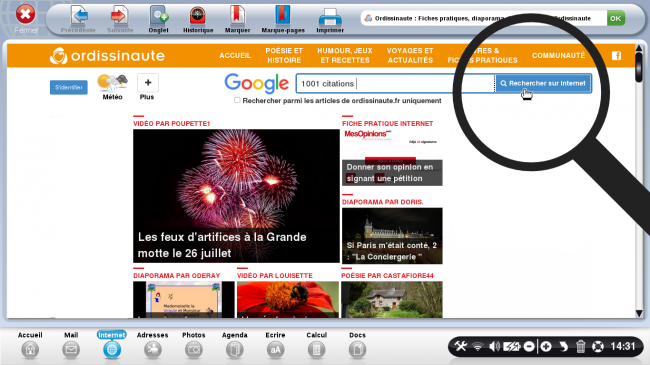This screenshot has height=365, width=650.
Task: Print page with Imprimer icon
Action: (x=330, y=17)
